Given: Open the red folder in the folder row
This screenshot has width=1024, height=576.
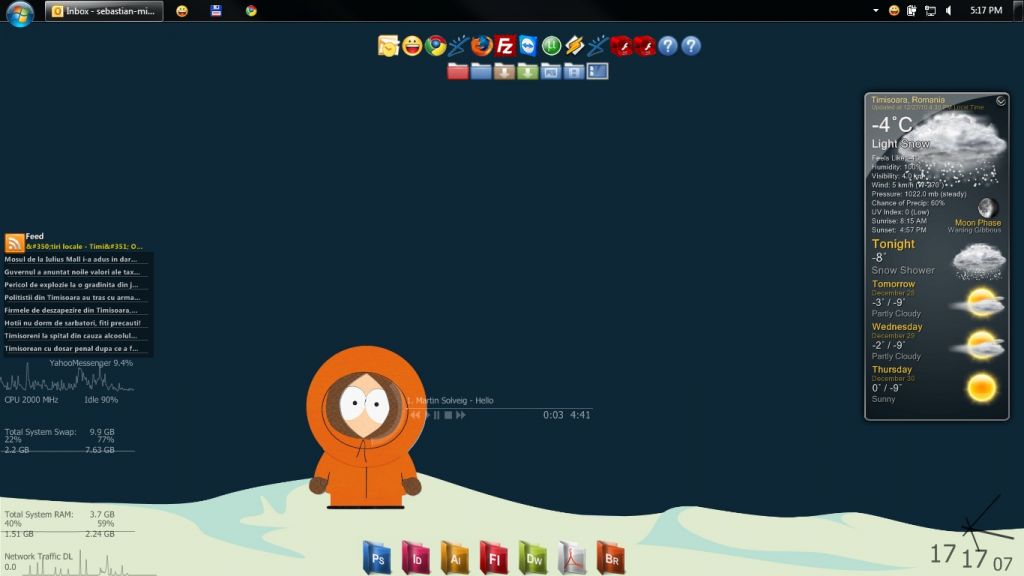Looking at the screenshot, I should click(458, 71).
